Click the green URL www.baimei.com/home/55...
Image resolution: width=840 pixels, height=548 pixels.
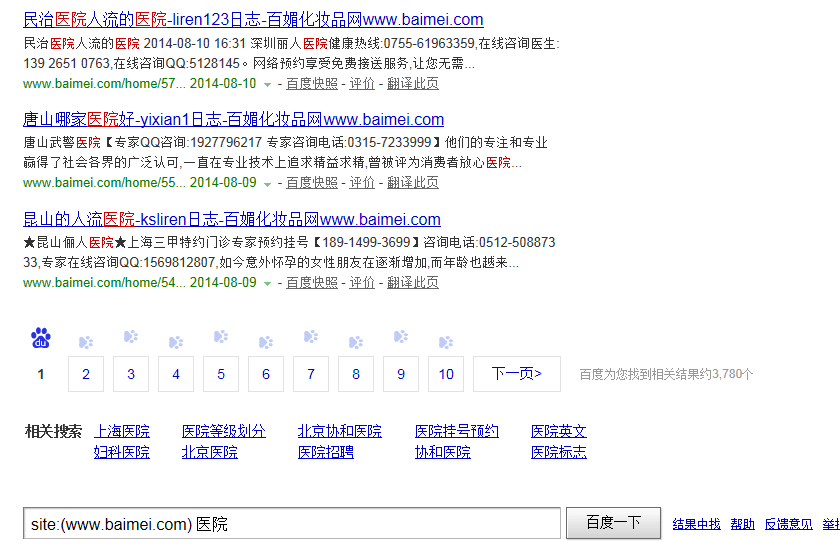pos(104,183)
